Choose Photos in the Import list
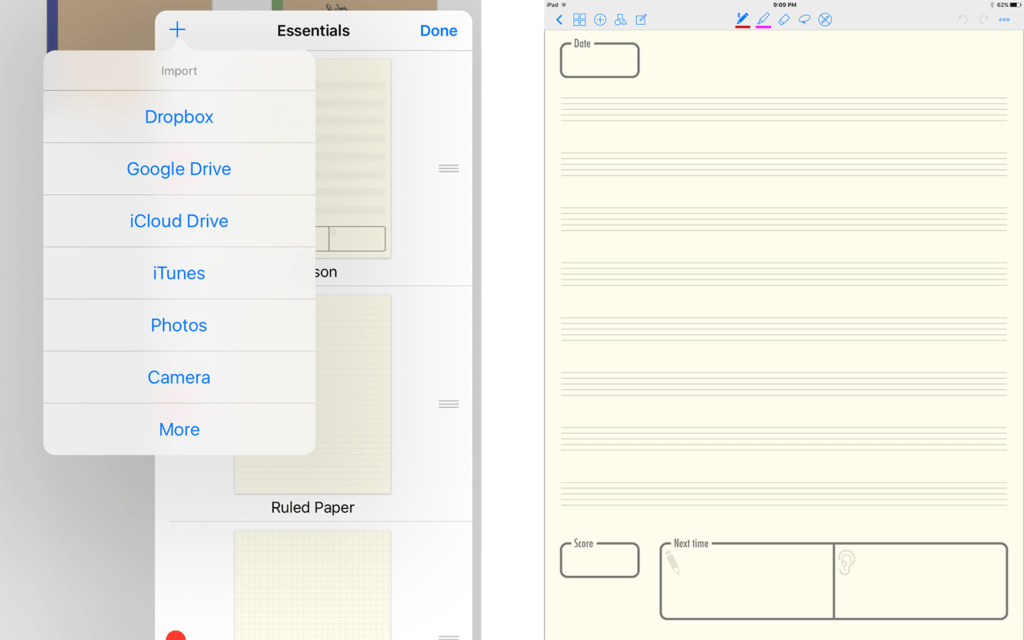 (x=179, y=325)
